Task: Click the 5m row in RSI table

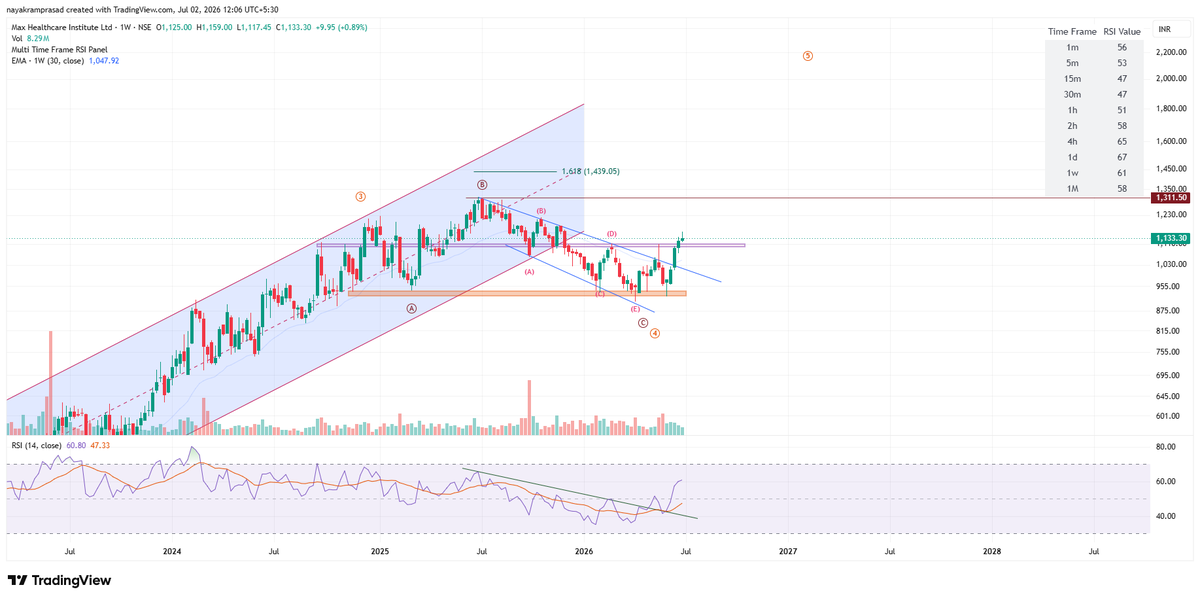Action: [1093, 63]
